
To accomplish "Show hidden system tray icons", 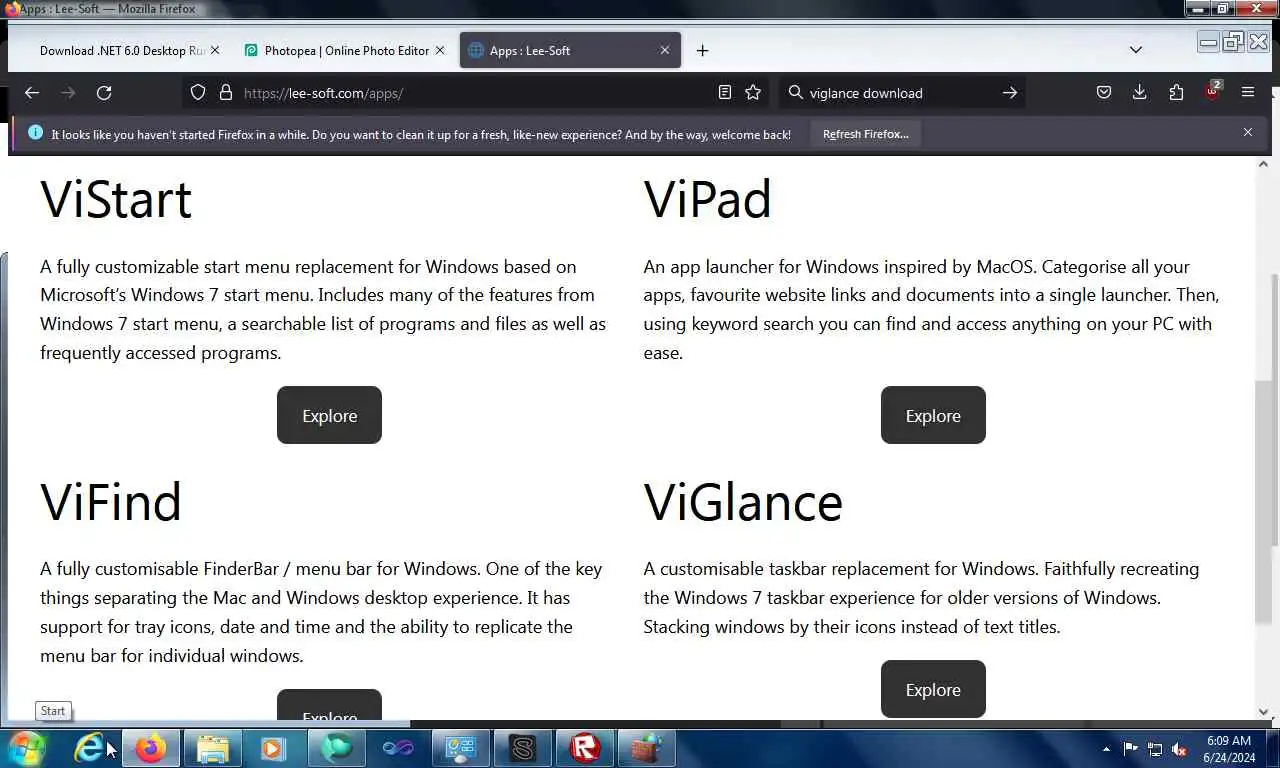I will pyautogui.click(x=1106, y=749).
